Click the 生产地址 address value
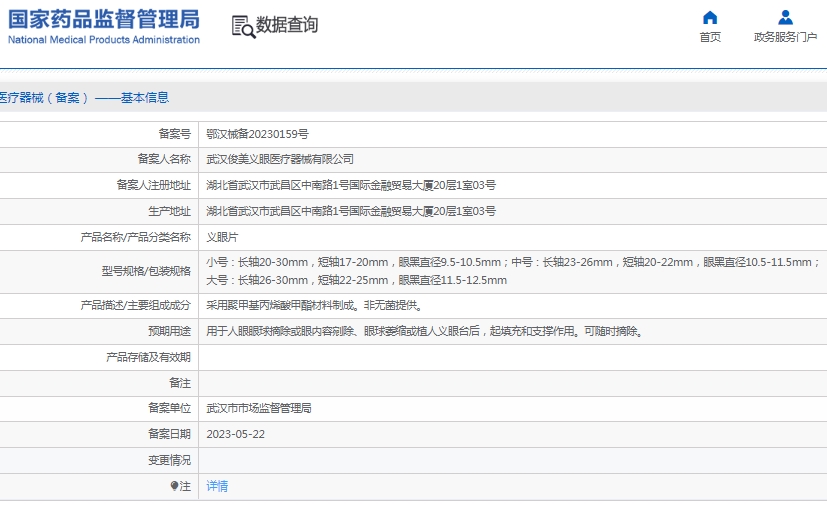 click(x=351, y=212)
